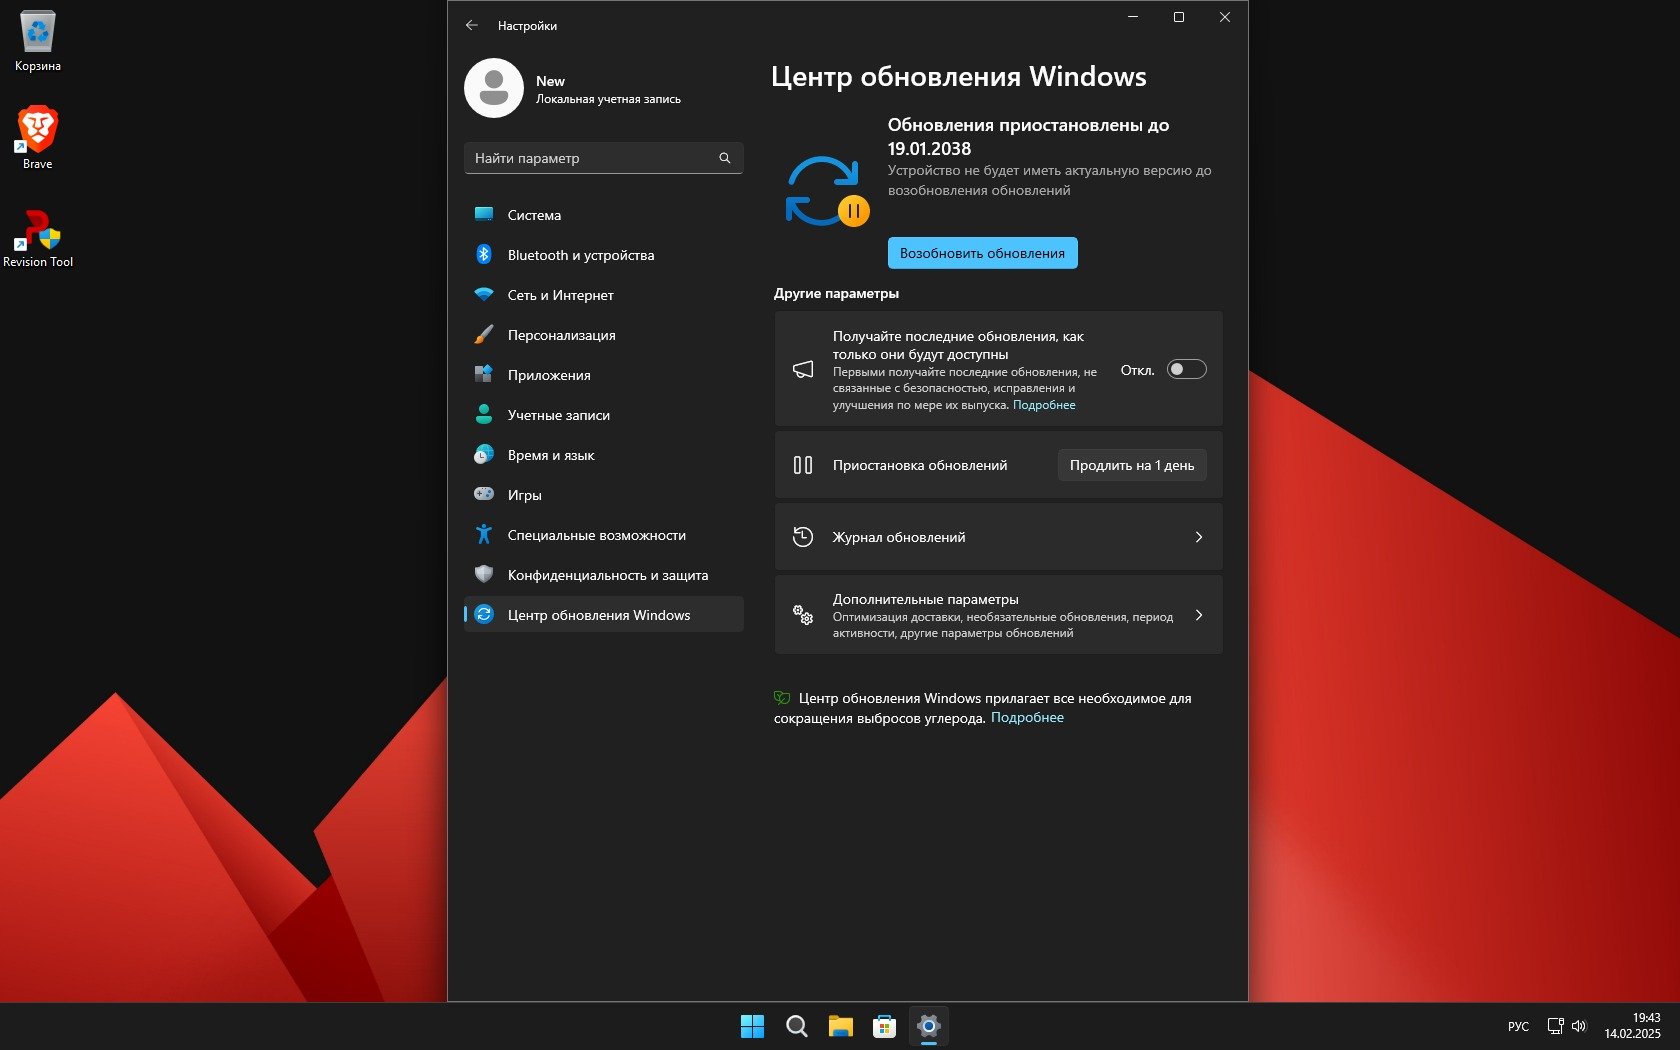The width and height of the screenshot is (1680, 1050).
Task: Select Приложения in the sidebar
Action: click(604, 374)
